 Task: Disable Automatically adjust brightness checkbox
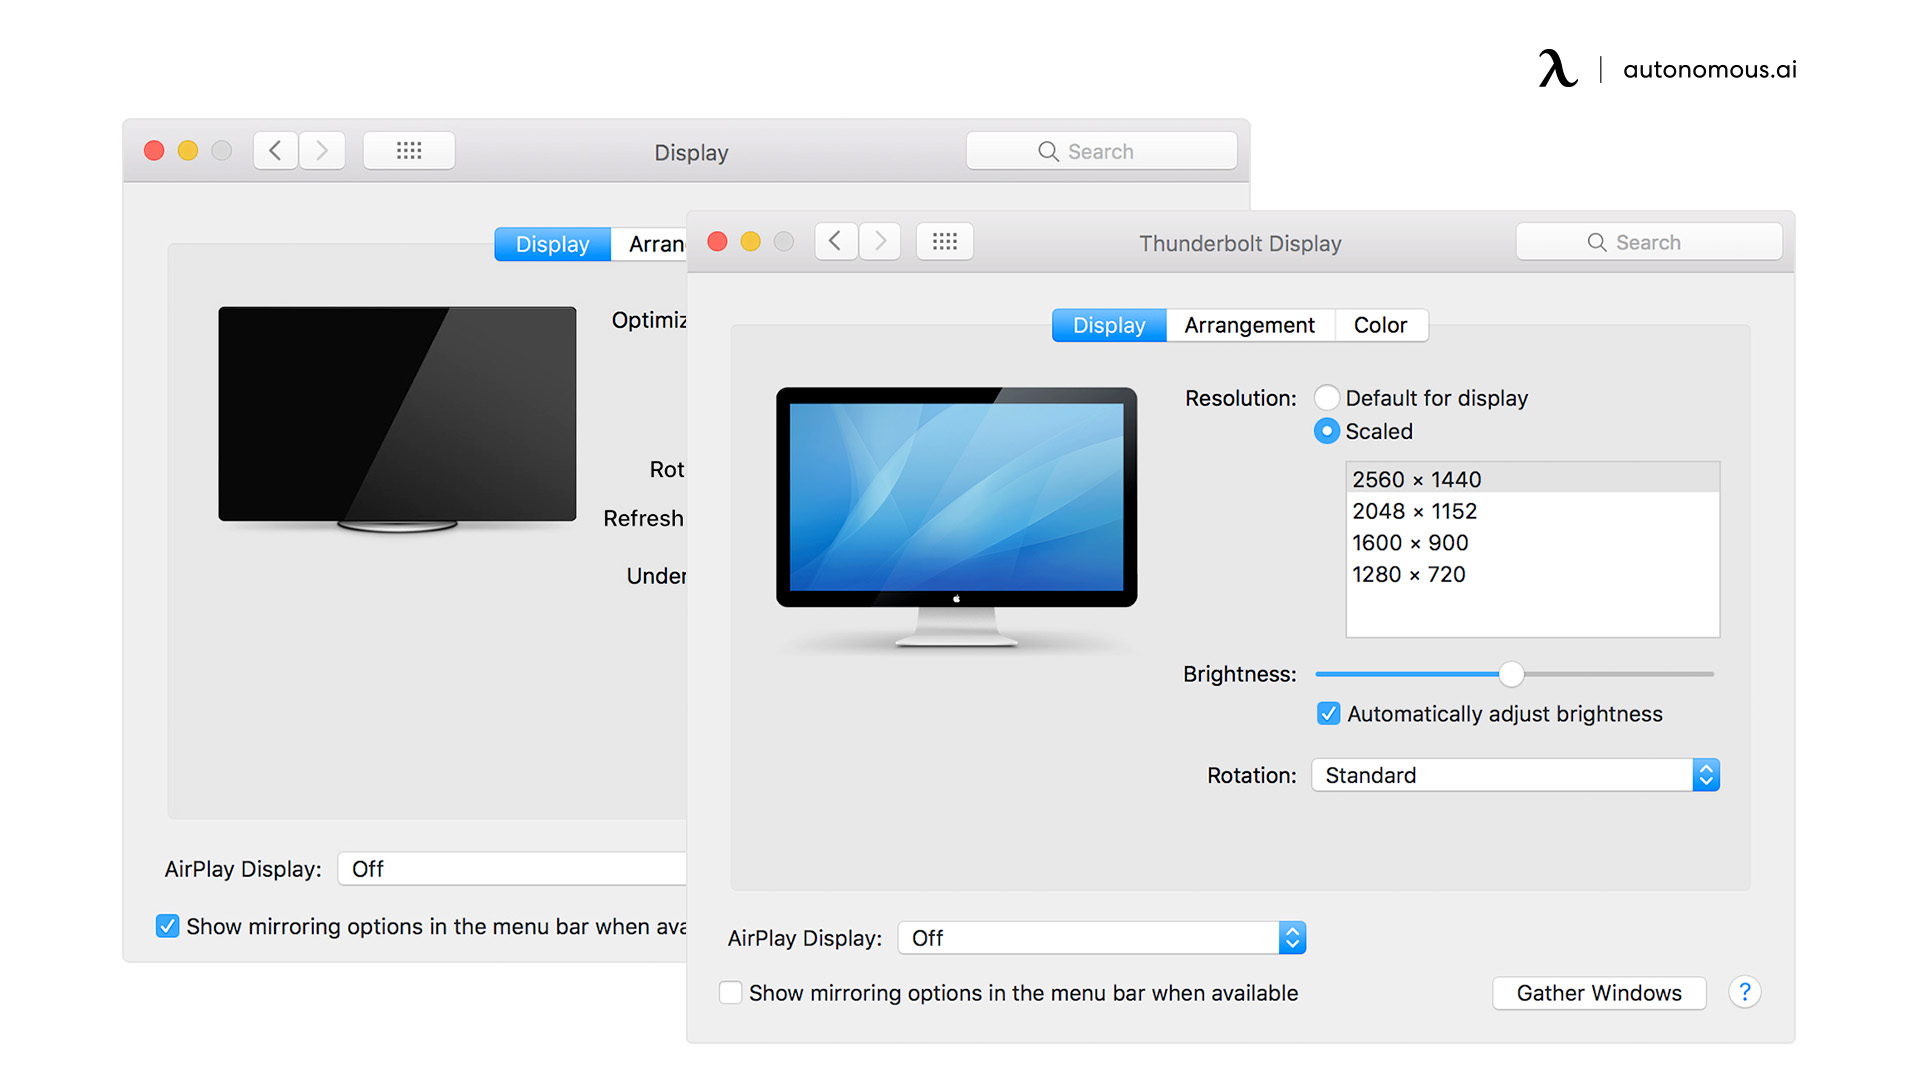(x=1328, y=714)
